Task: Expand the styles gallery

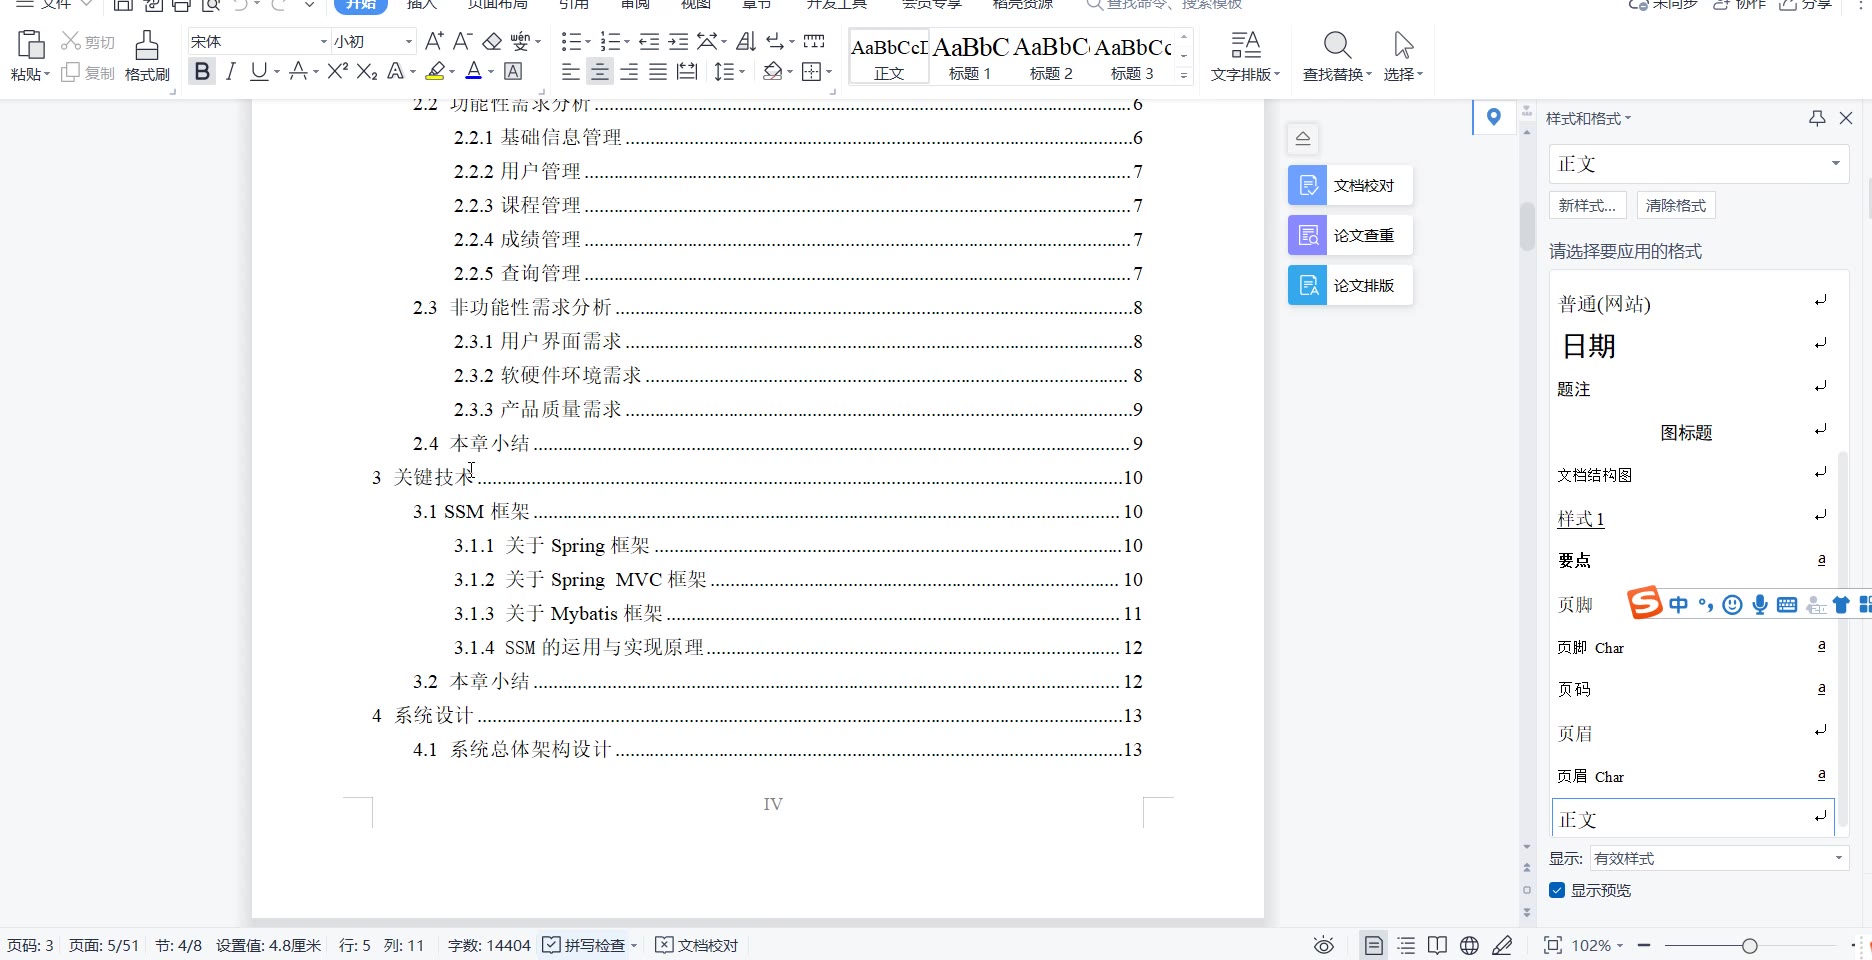Action: pos(1184,75)
